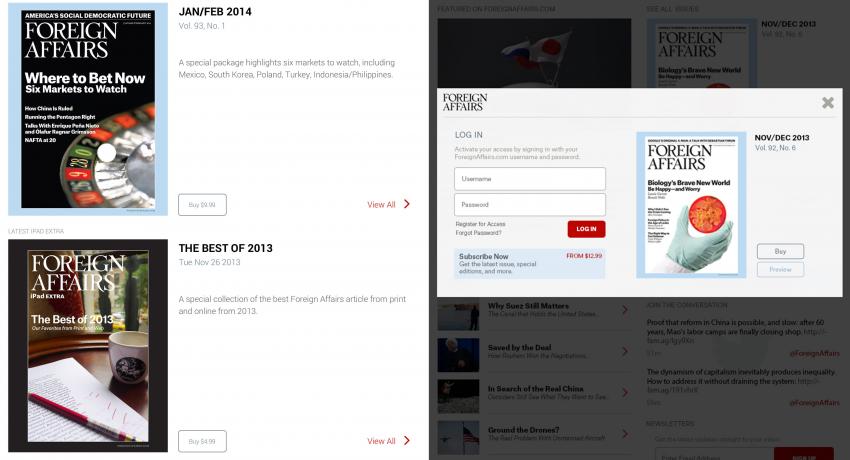
Task: Buy the Jan/Feb 2014 issue for $9.99
Action: [x=202, y=205]
